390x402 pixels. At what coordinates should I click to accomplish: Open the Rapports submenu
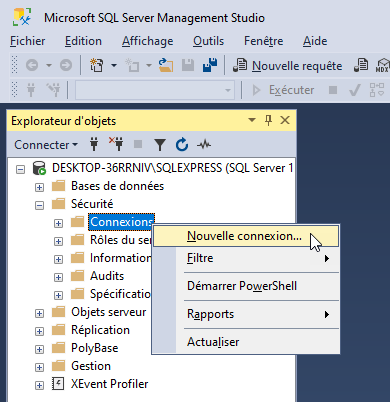pos(246,314)
